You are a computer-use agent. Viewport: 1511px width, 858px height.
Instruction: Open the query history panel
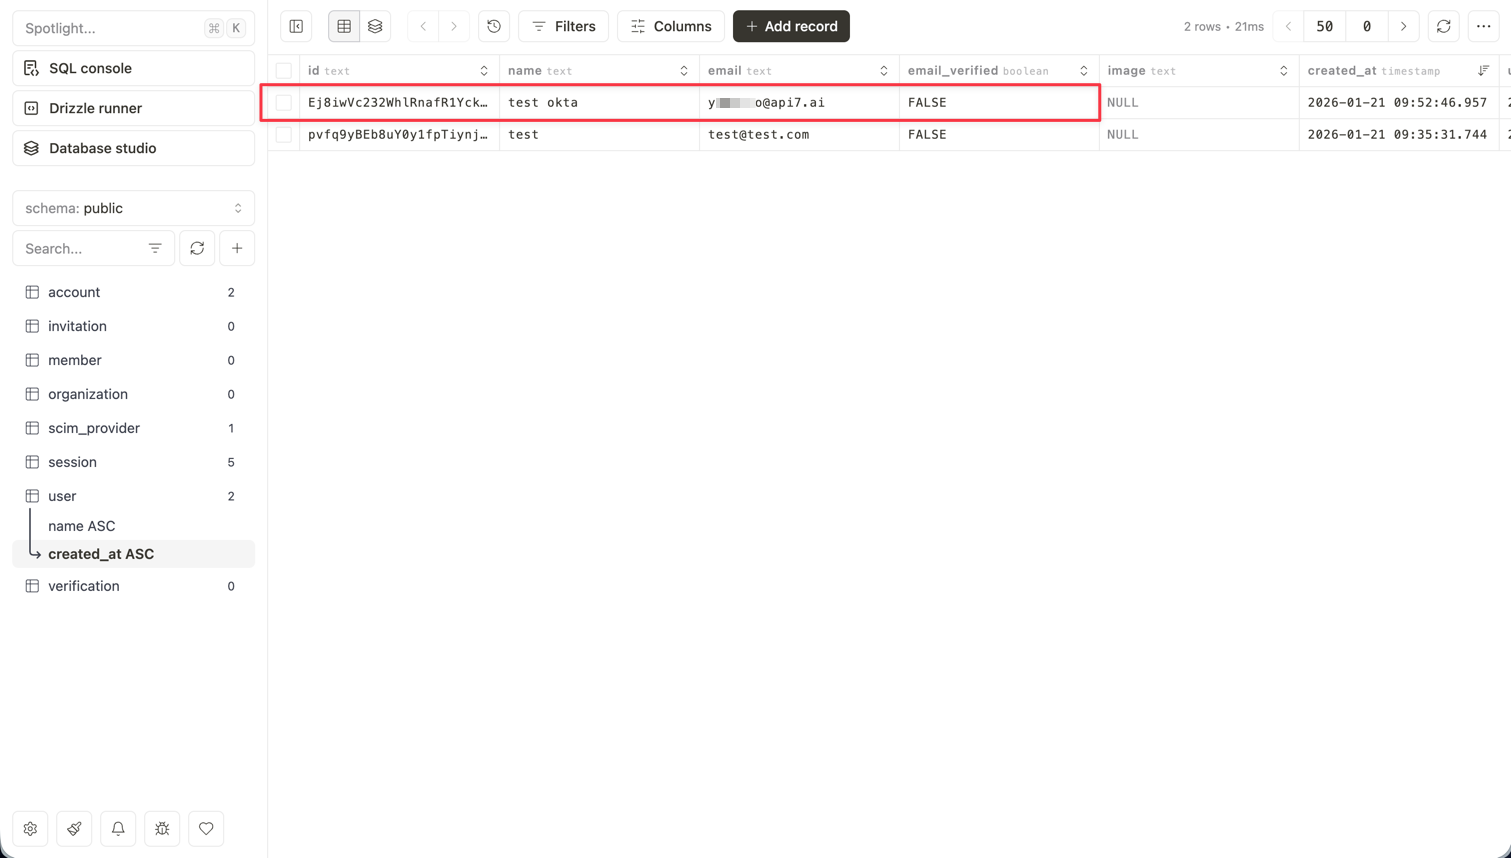(493, 26)
